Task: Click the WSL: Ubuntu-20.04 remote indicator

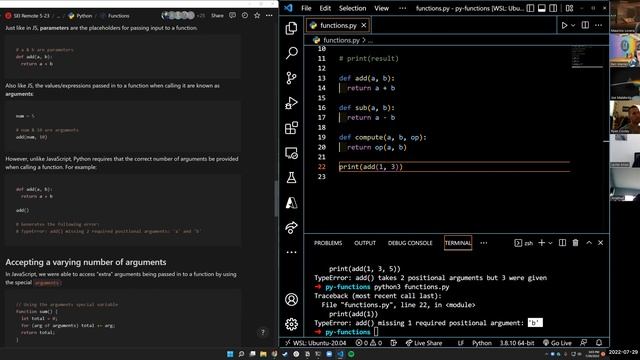Action: [x=316, y=343]
